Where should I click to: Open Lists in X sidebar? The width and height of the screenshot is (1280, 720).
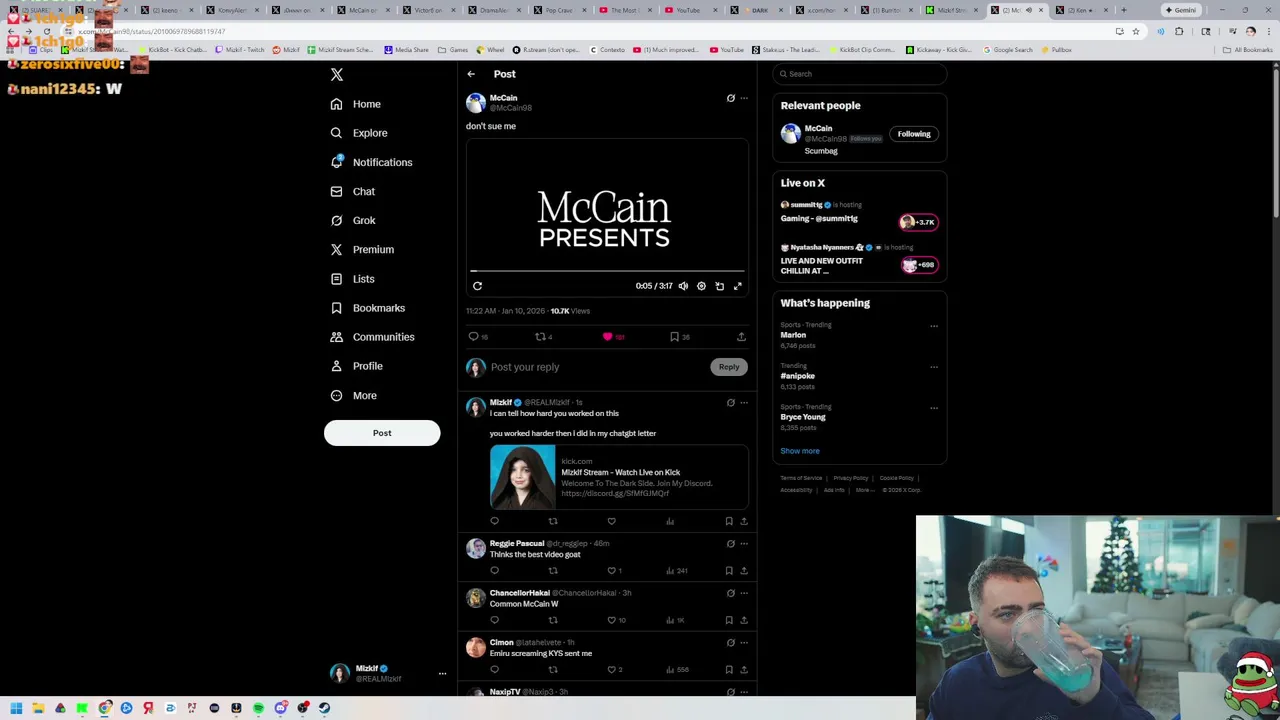[x=352, y=279]
